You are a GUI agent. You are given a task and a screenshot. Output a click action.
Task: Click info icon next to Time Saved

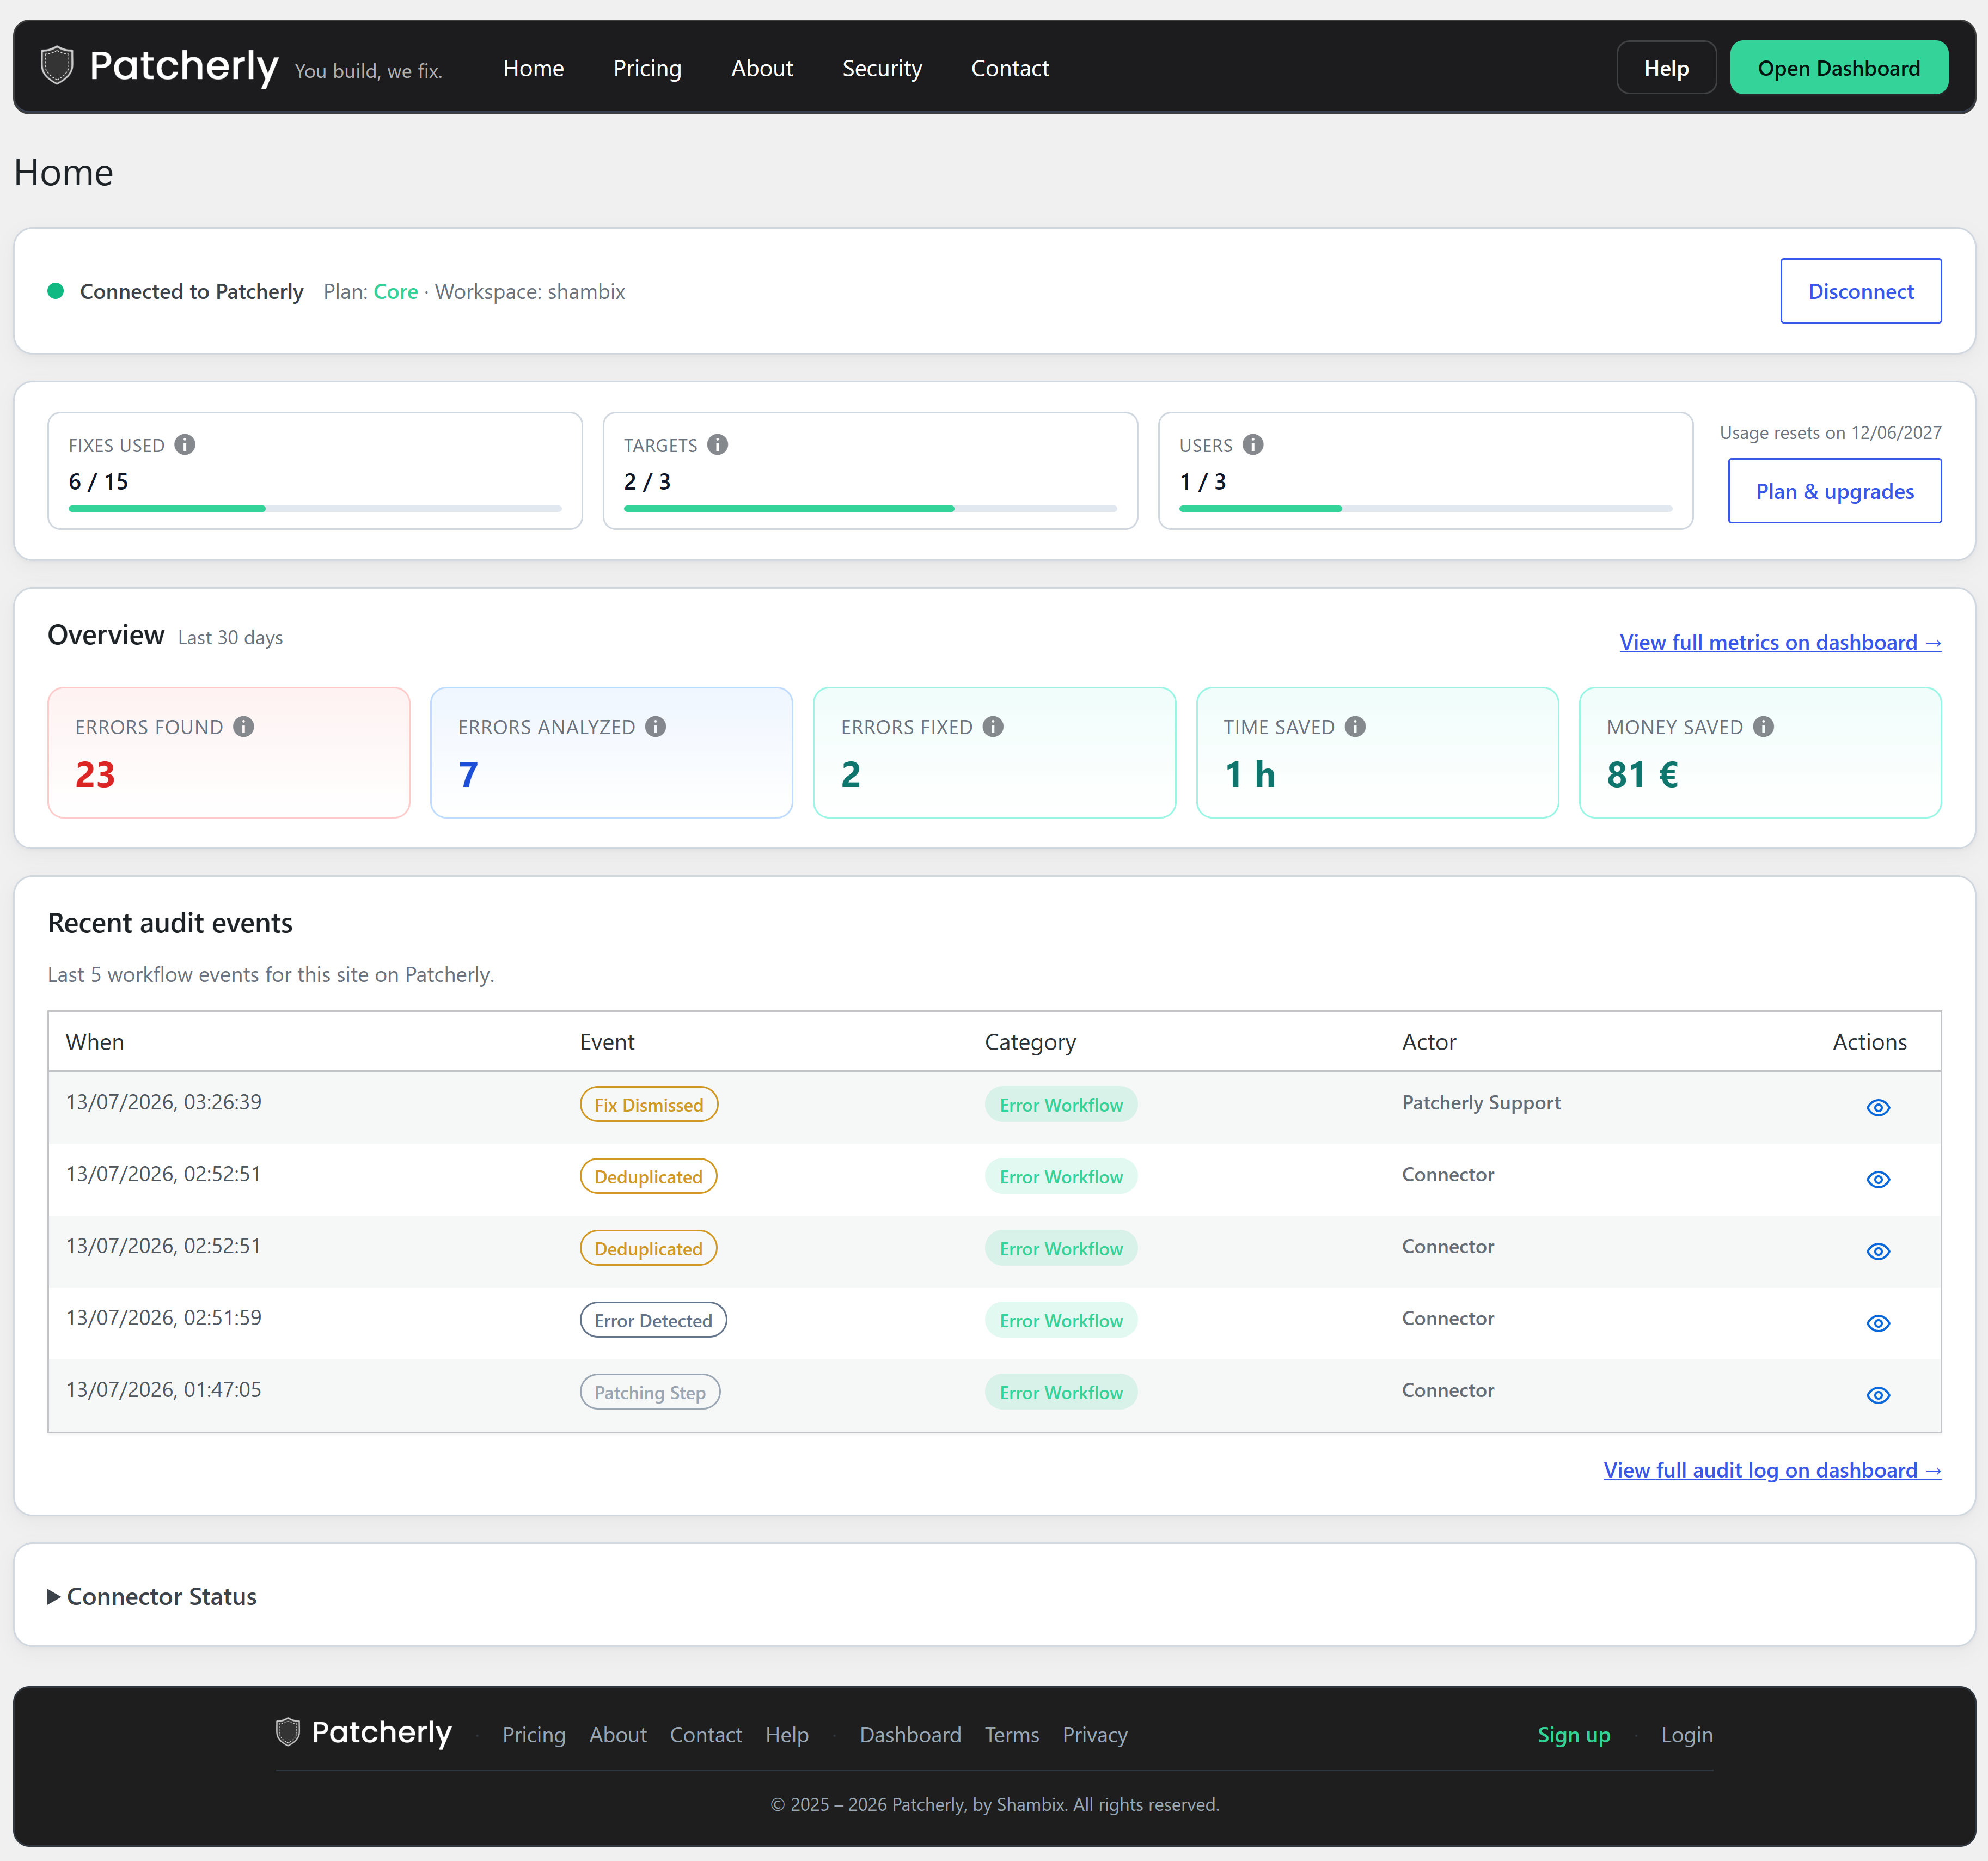[1355, 726]
